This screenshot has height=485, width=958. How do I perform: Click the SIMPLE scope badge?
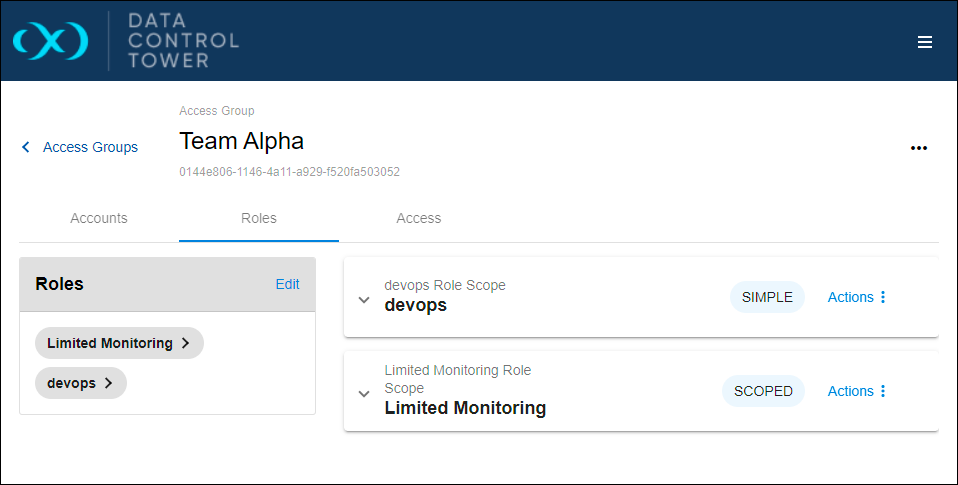[767, 297]
